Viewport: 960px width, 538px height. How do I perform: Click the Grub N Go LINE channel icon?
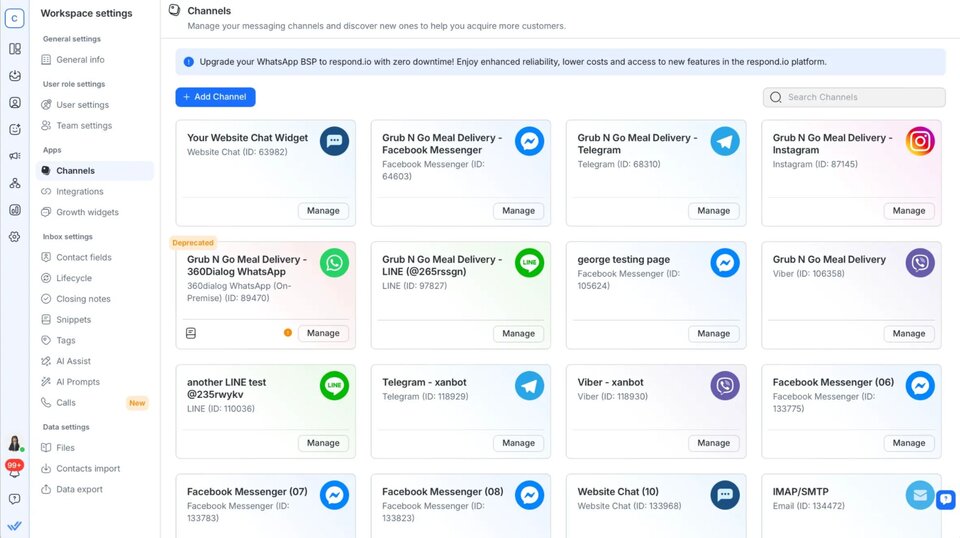click(530, 263)
